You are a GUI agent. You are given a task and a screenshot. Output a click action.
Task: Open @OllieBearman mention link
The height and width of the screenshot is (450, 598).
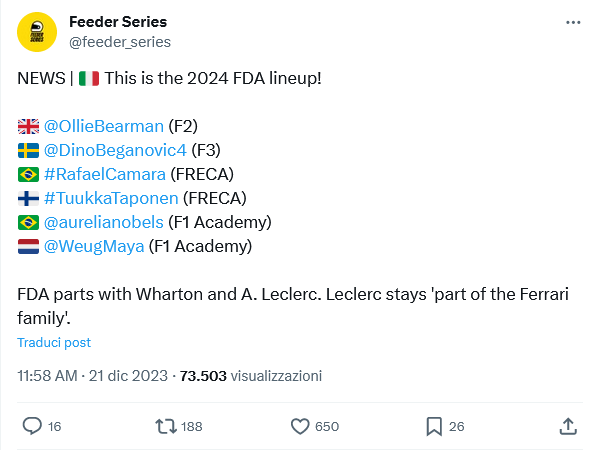(x=104, y=126)
